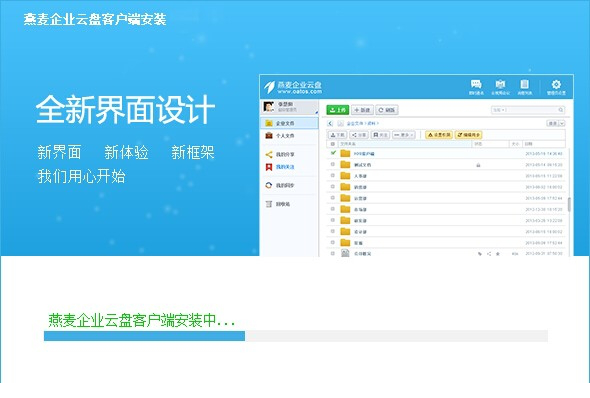Viewport: 590px width, 398px height.
Task: Click the star icon in the last preview row
Action: pos(497,254)
